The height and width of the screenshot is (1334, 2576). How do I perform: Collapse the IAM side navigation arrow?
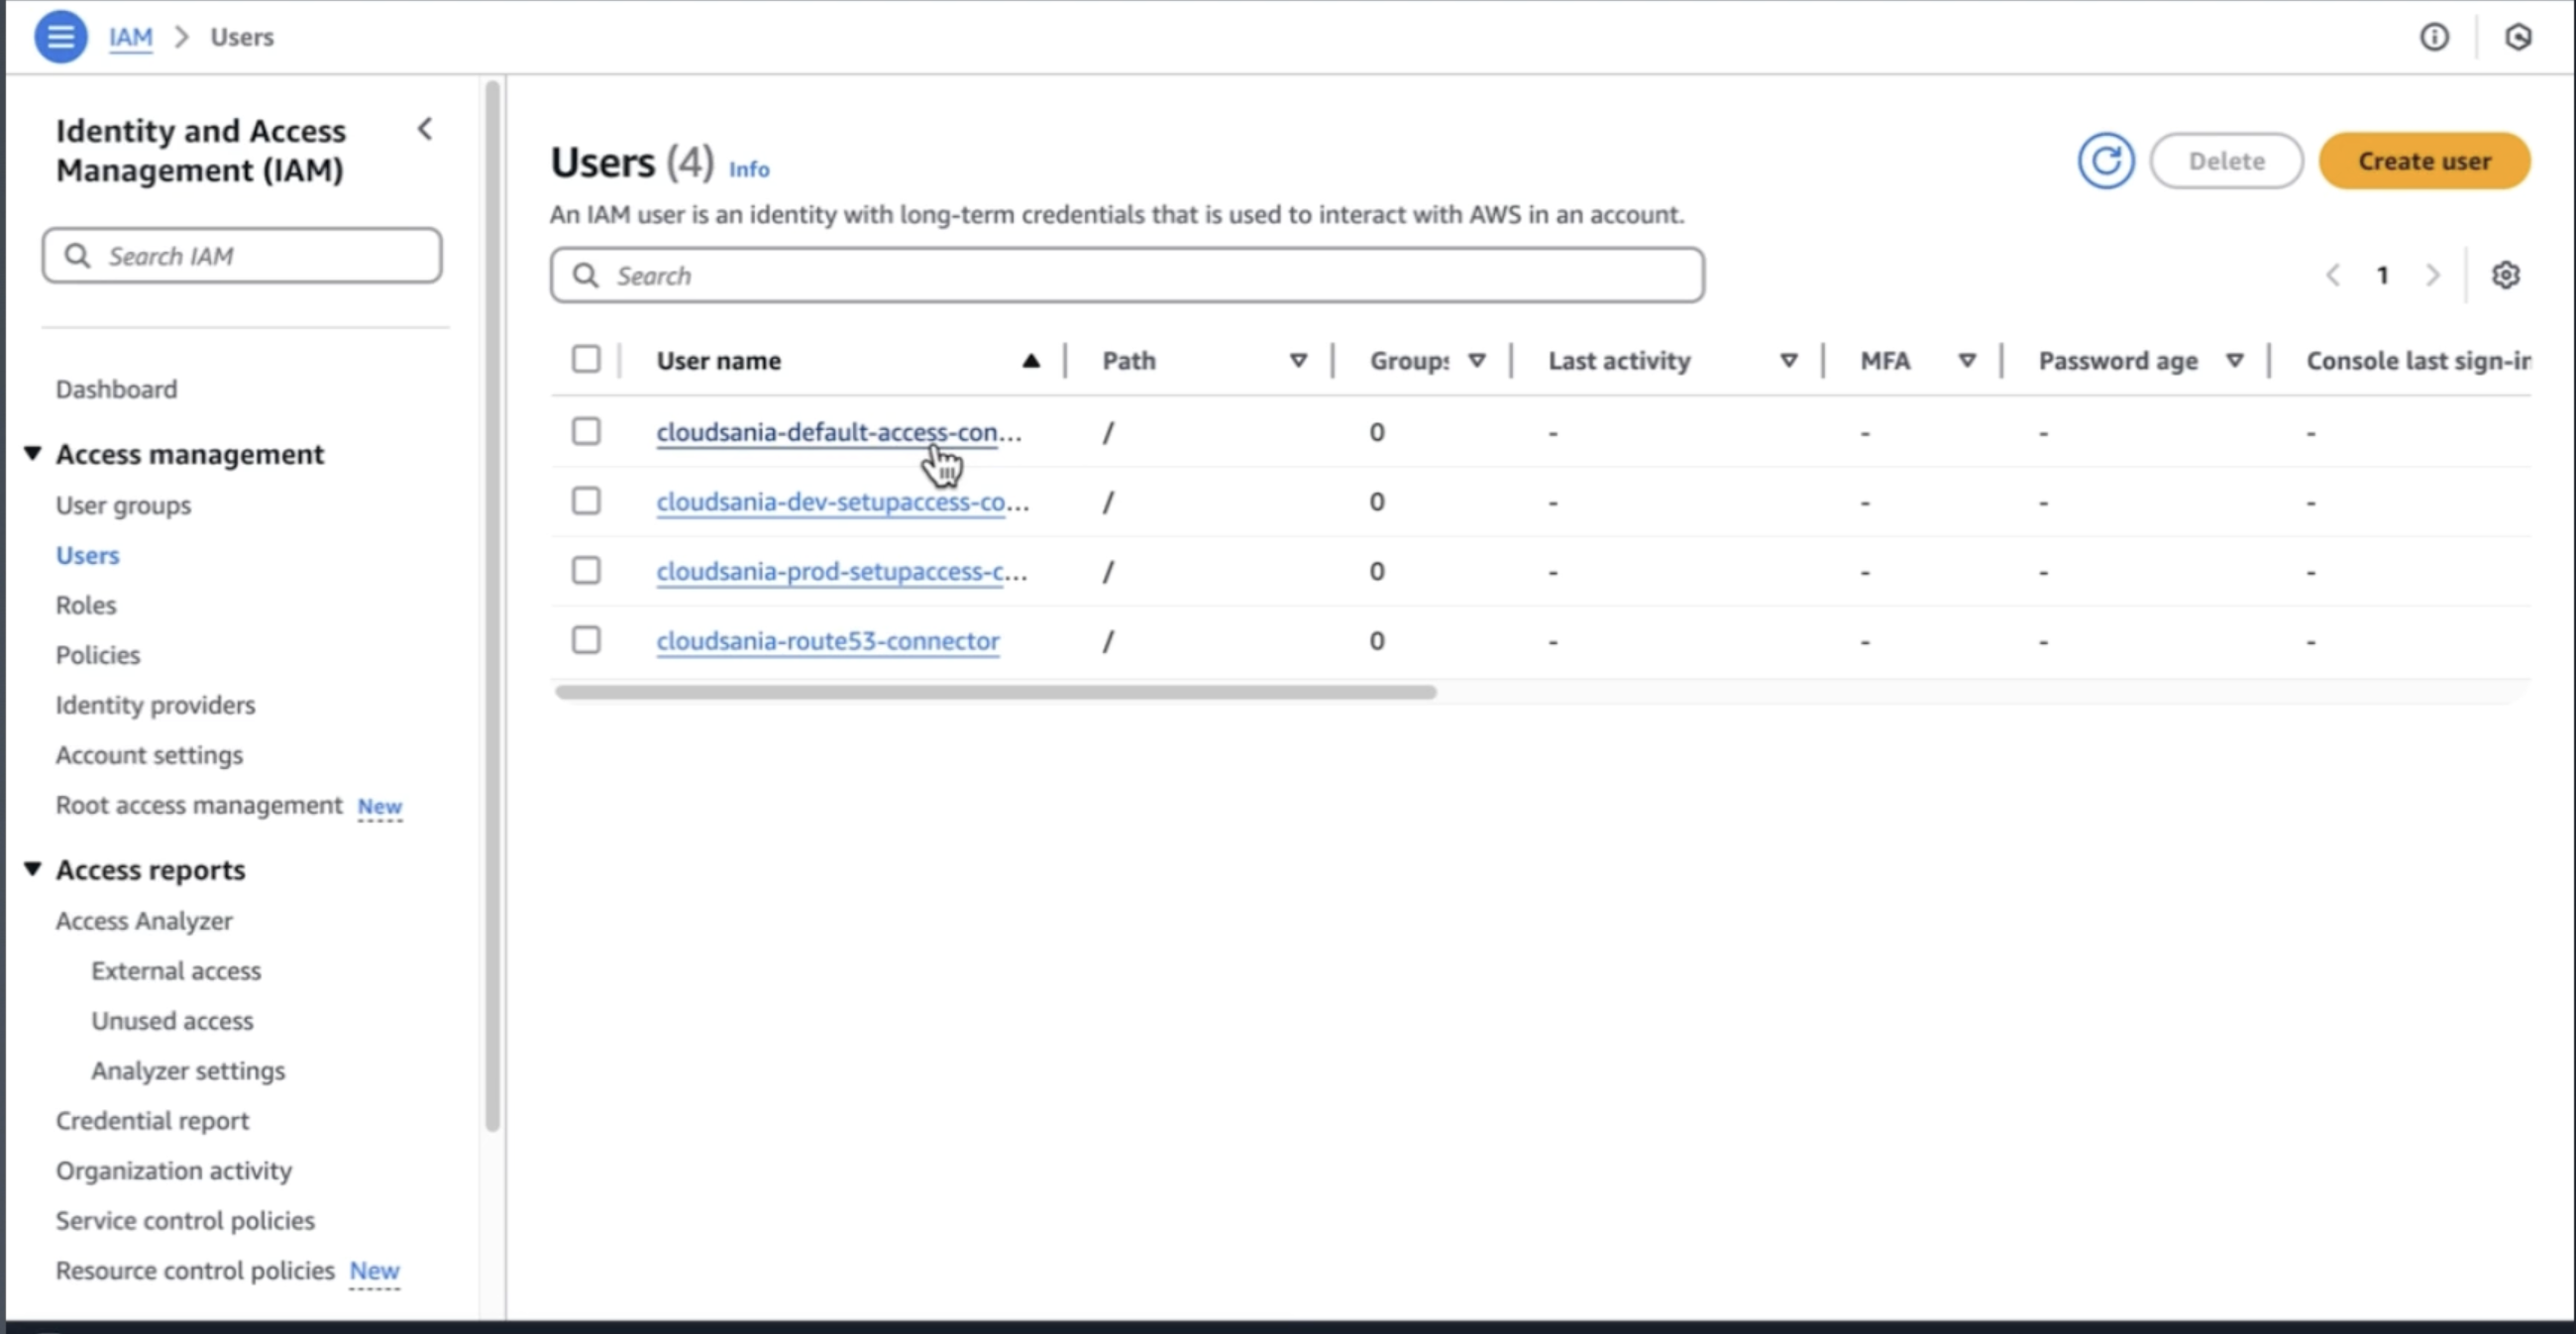click(426, 129)
